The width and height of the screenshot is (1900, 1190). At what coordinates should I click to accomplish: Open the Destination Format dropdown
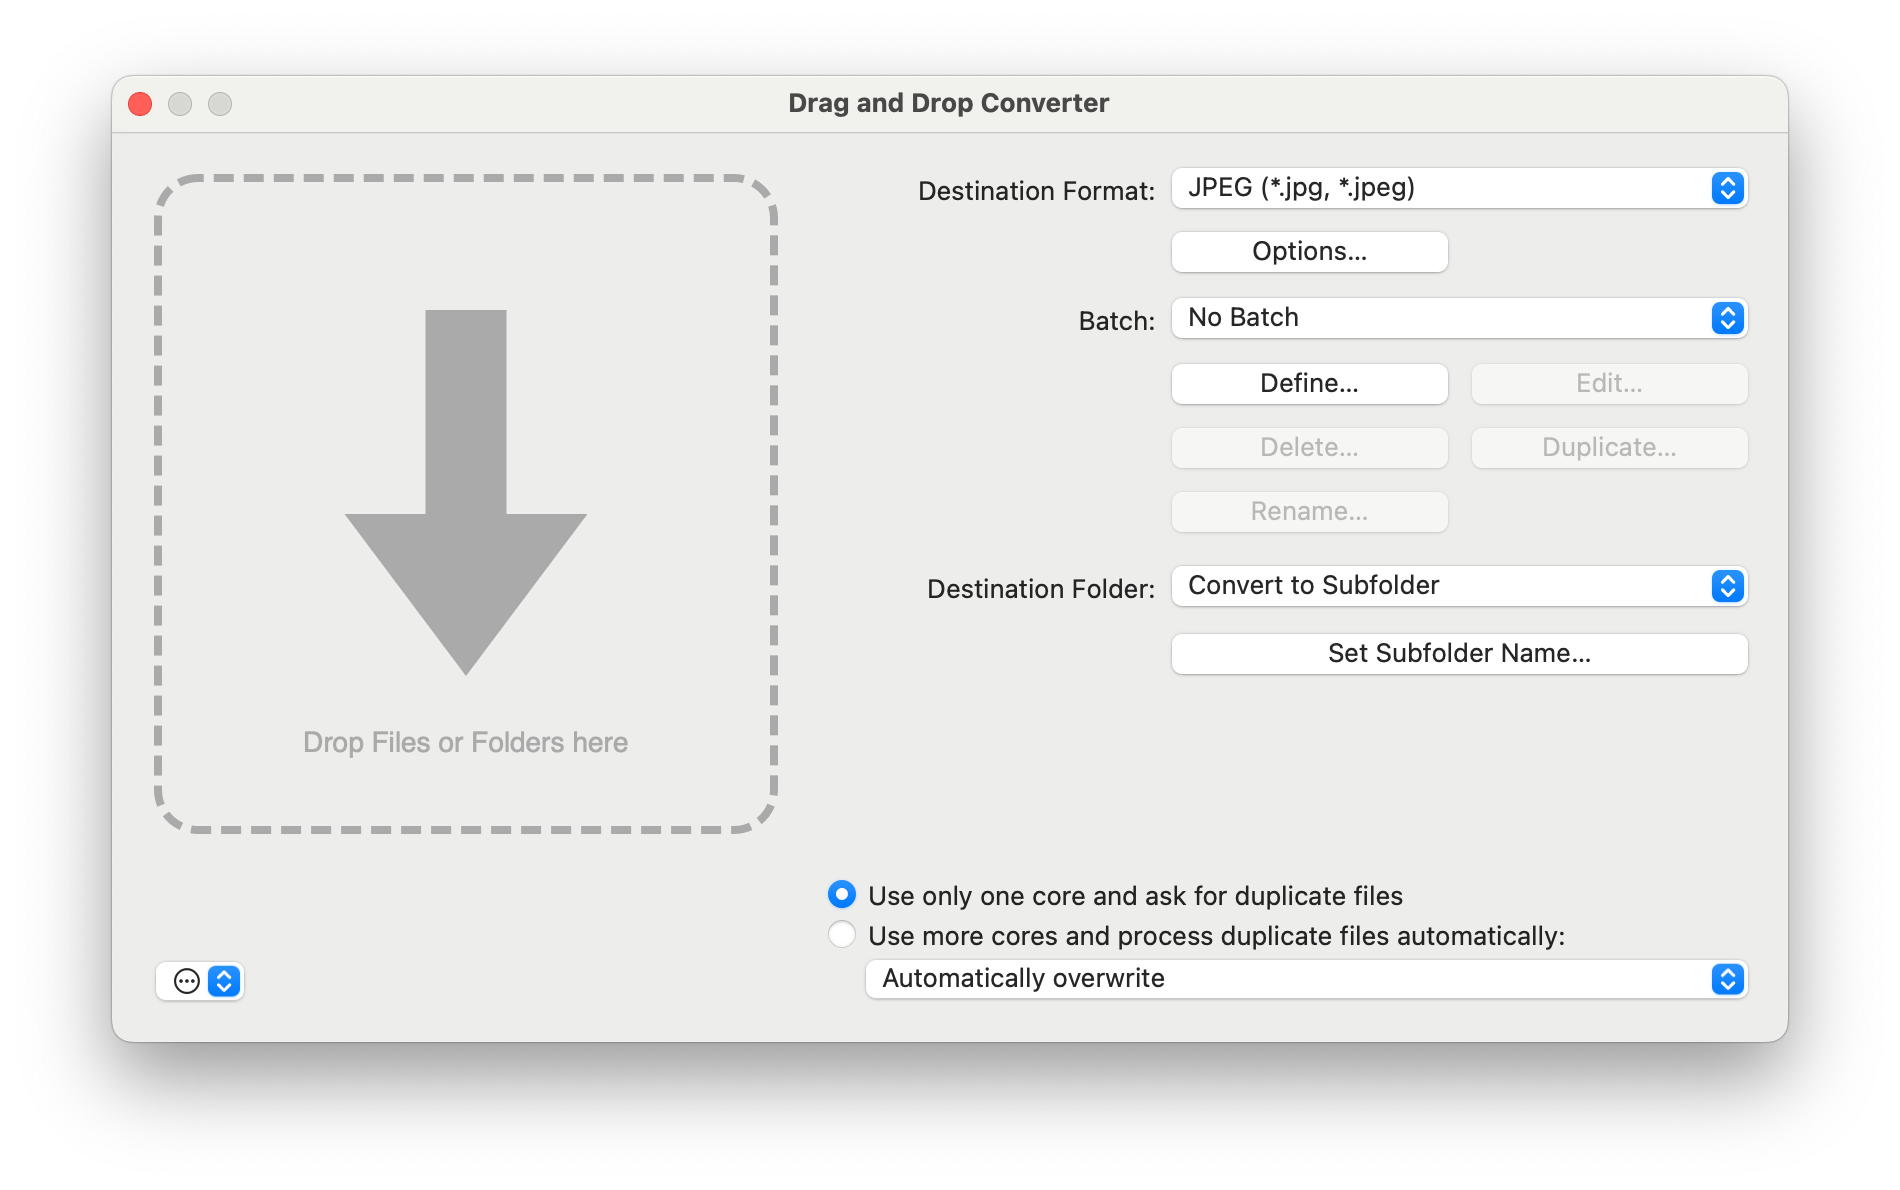click(1459, 188)
